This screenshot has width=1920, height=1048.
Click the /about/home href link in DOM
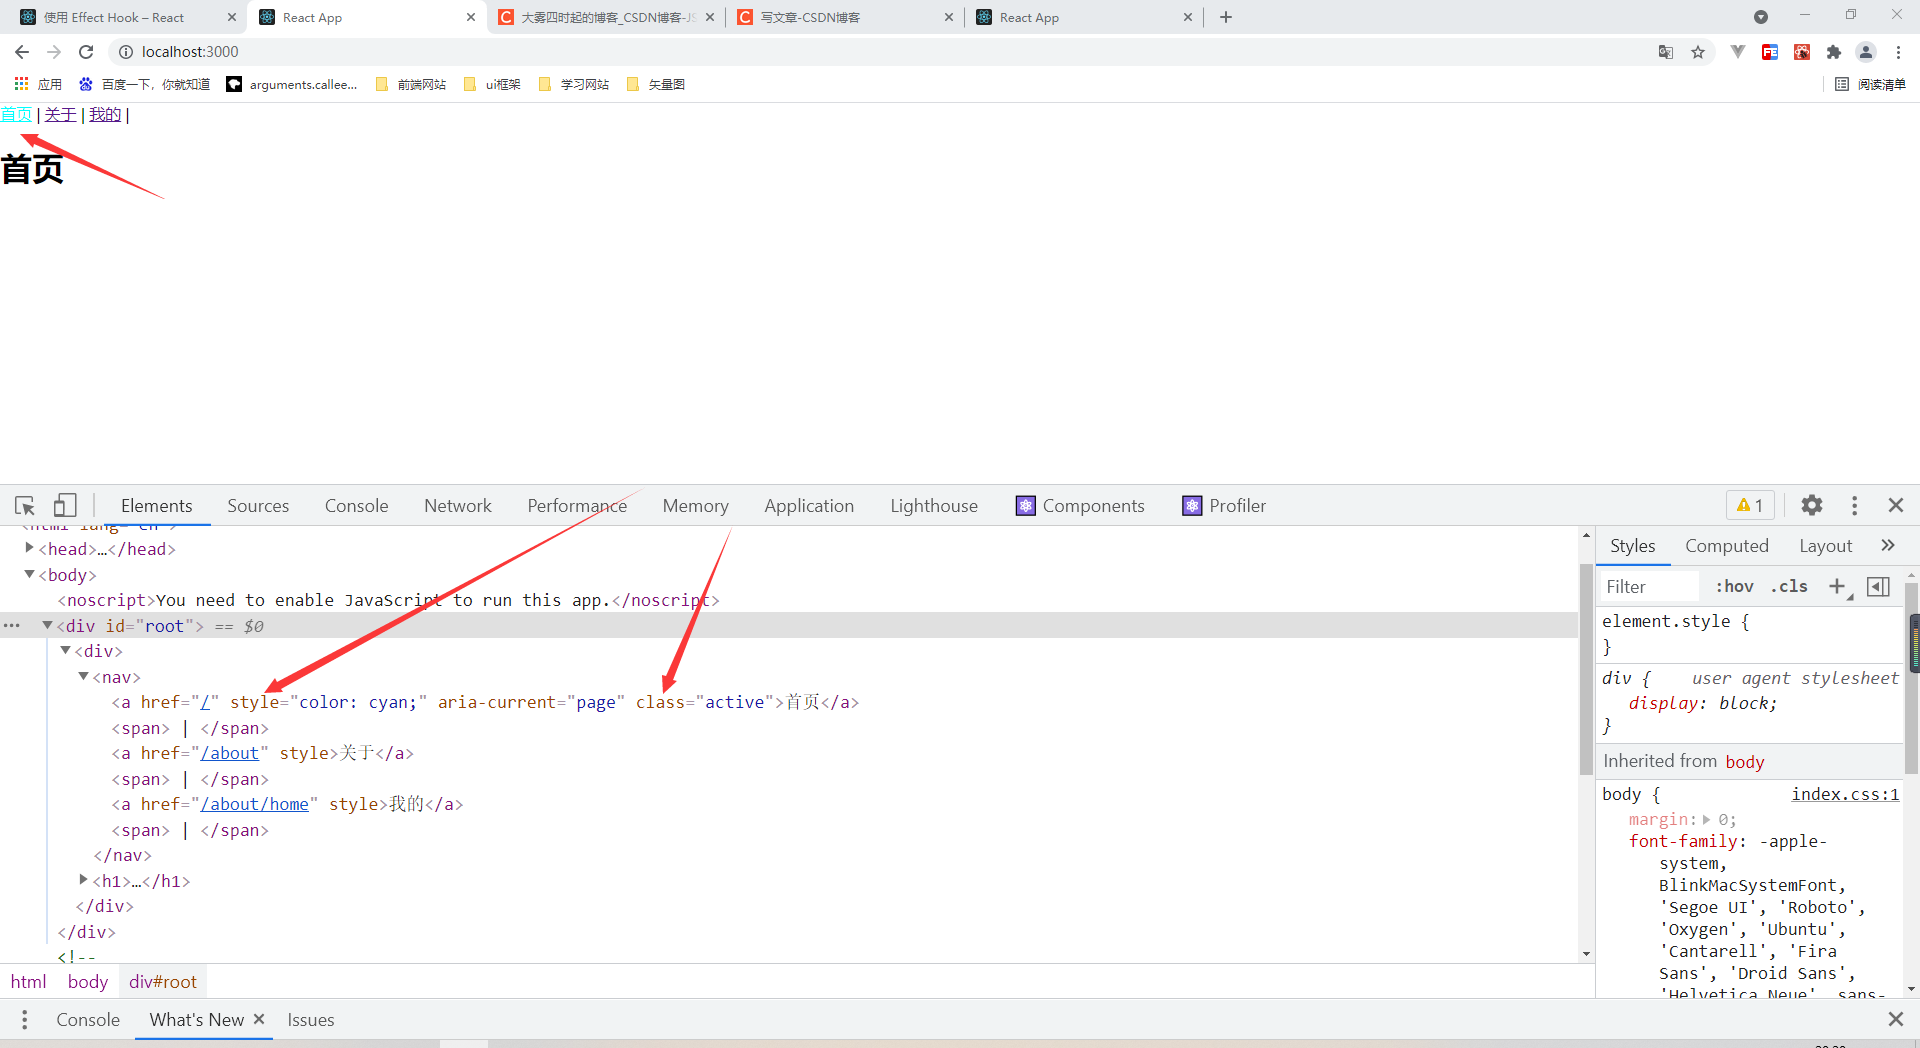pos(254,804)
